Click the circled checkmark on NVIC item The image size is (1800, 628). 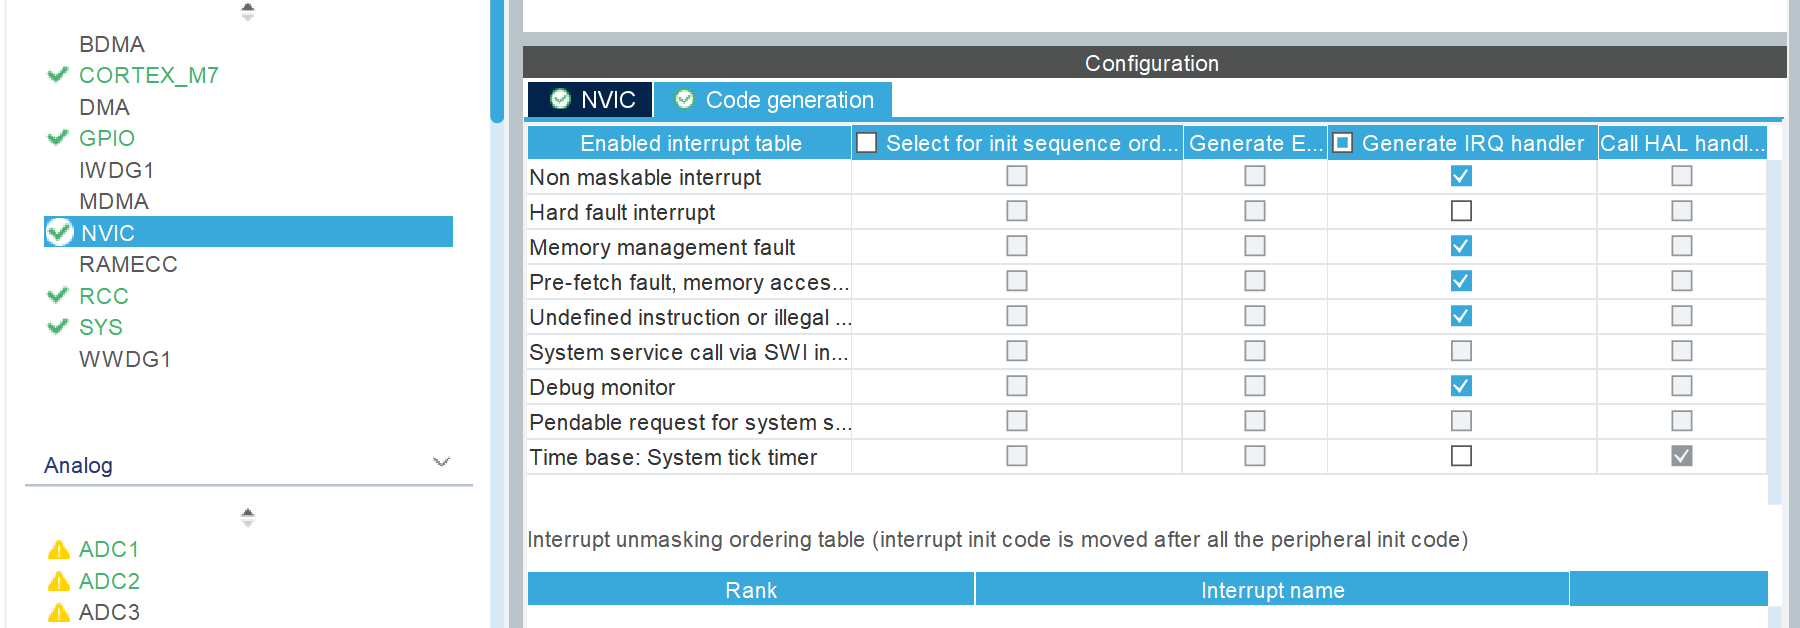pos(60,232)
